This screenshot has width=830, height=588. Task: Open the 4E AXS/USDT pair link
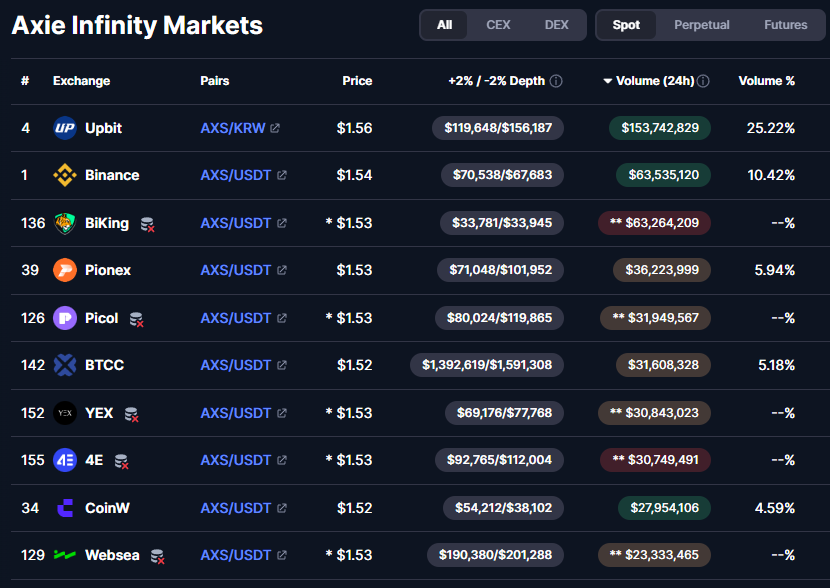[236, 460]
